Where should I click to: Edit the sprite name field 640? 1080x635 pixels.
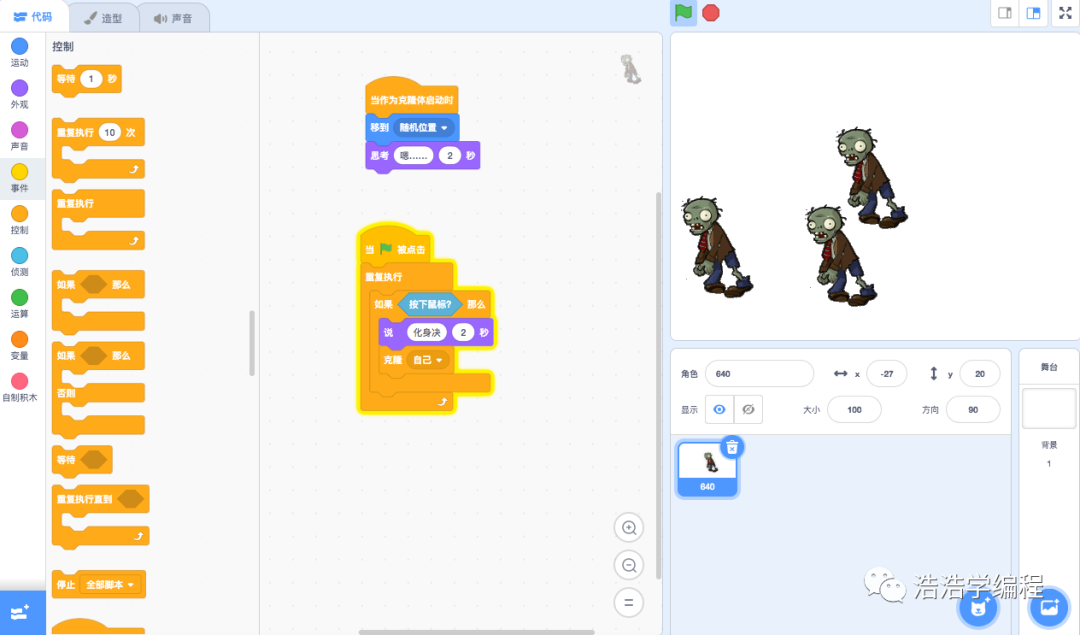coord(760,374)
